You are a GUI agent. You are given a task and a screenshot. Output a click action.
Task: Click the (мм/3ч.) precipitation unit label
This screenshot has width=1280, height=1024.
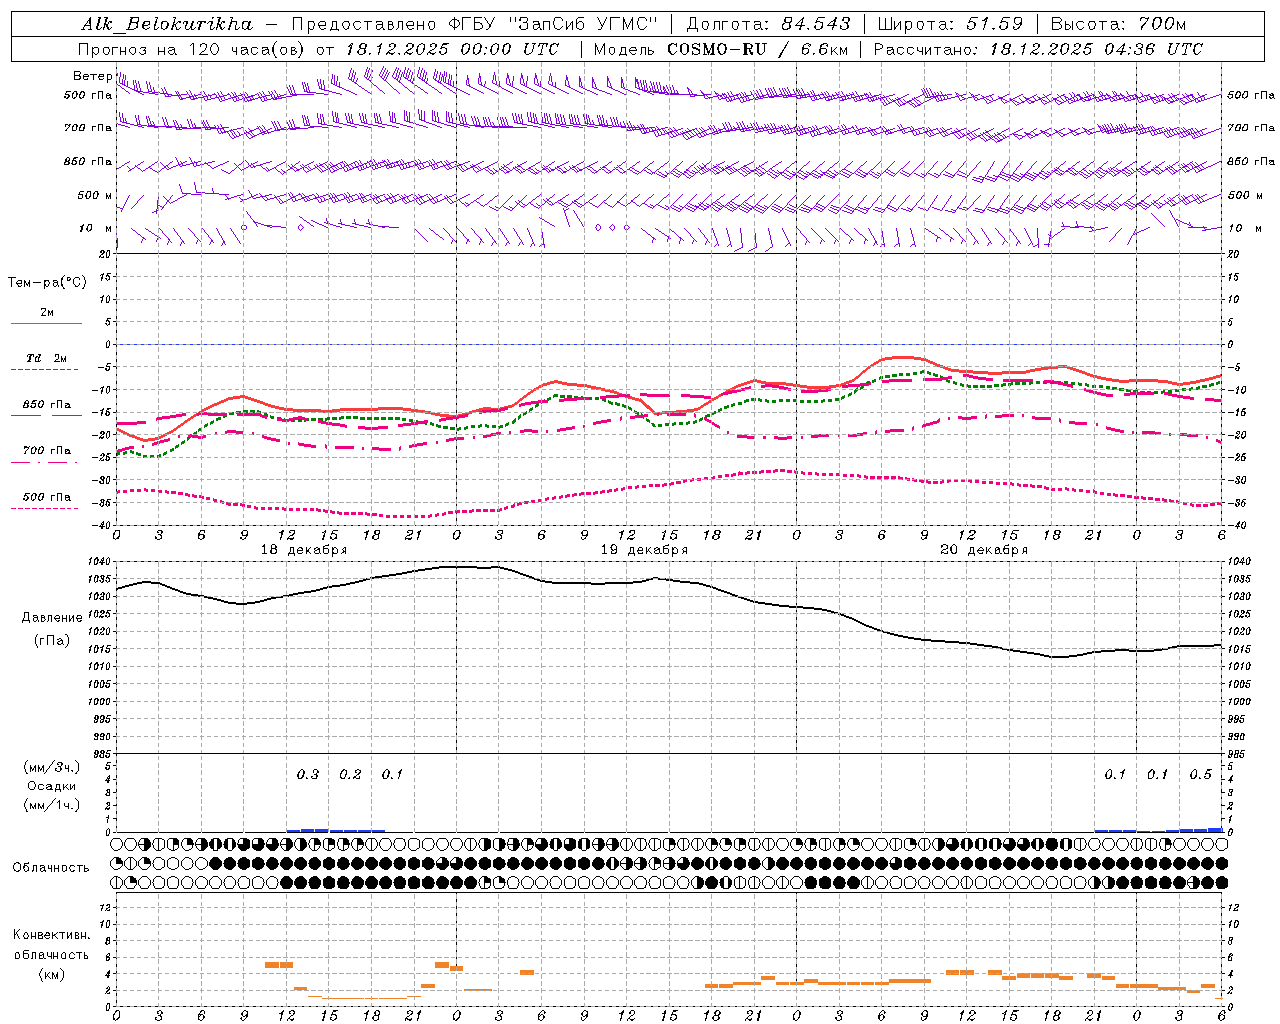click(x=52, y=767)
